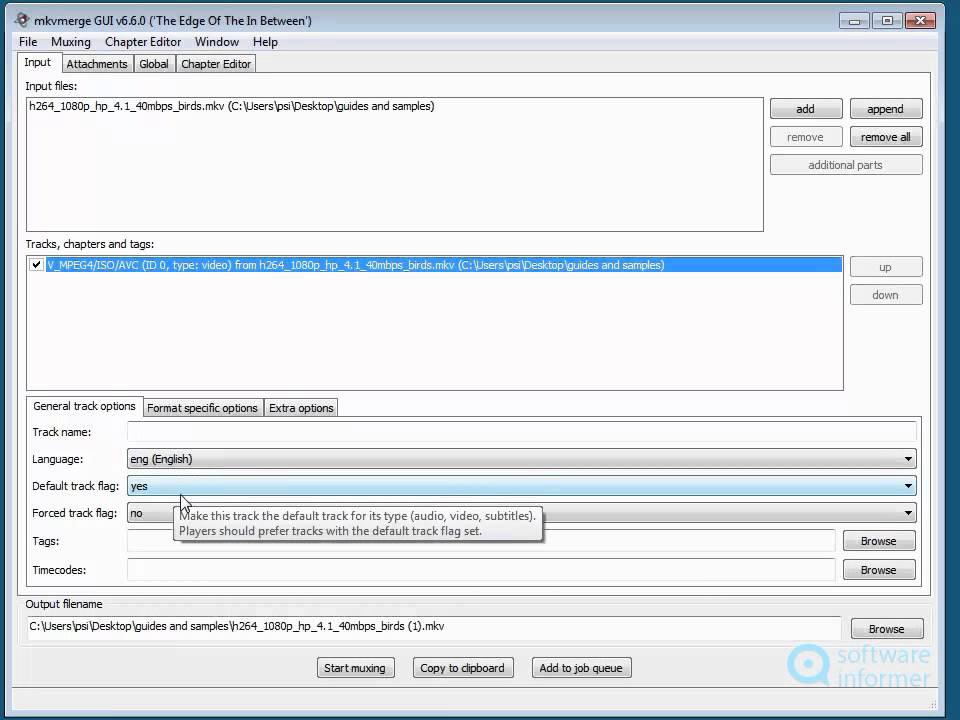
Task: Click the append button
Action: point(885,109)
